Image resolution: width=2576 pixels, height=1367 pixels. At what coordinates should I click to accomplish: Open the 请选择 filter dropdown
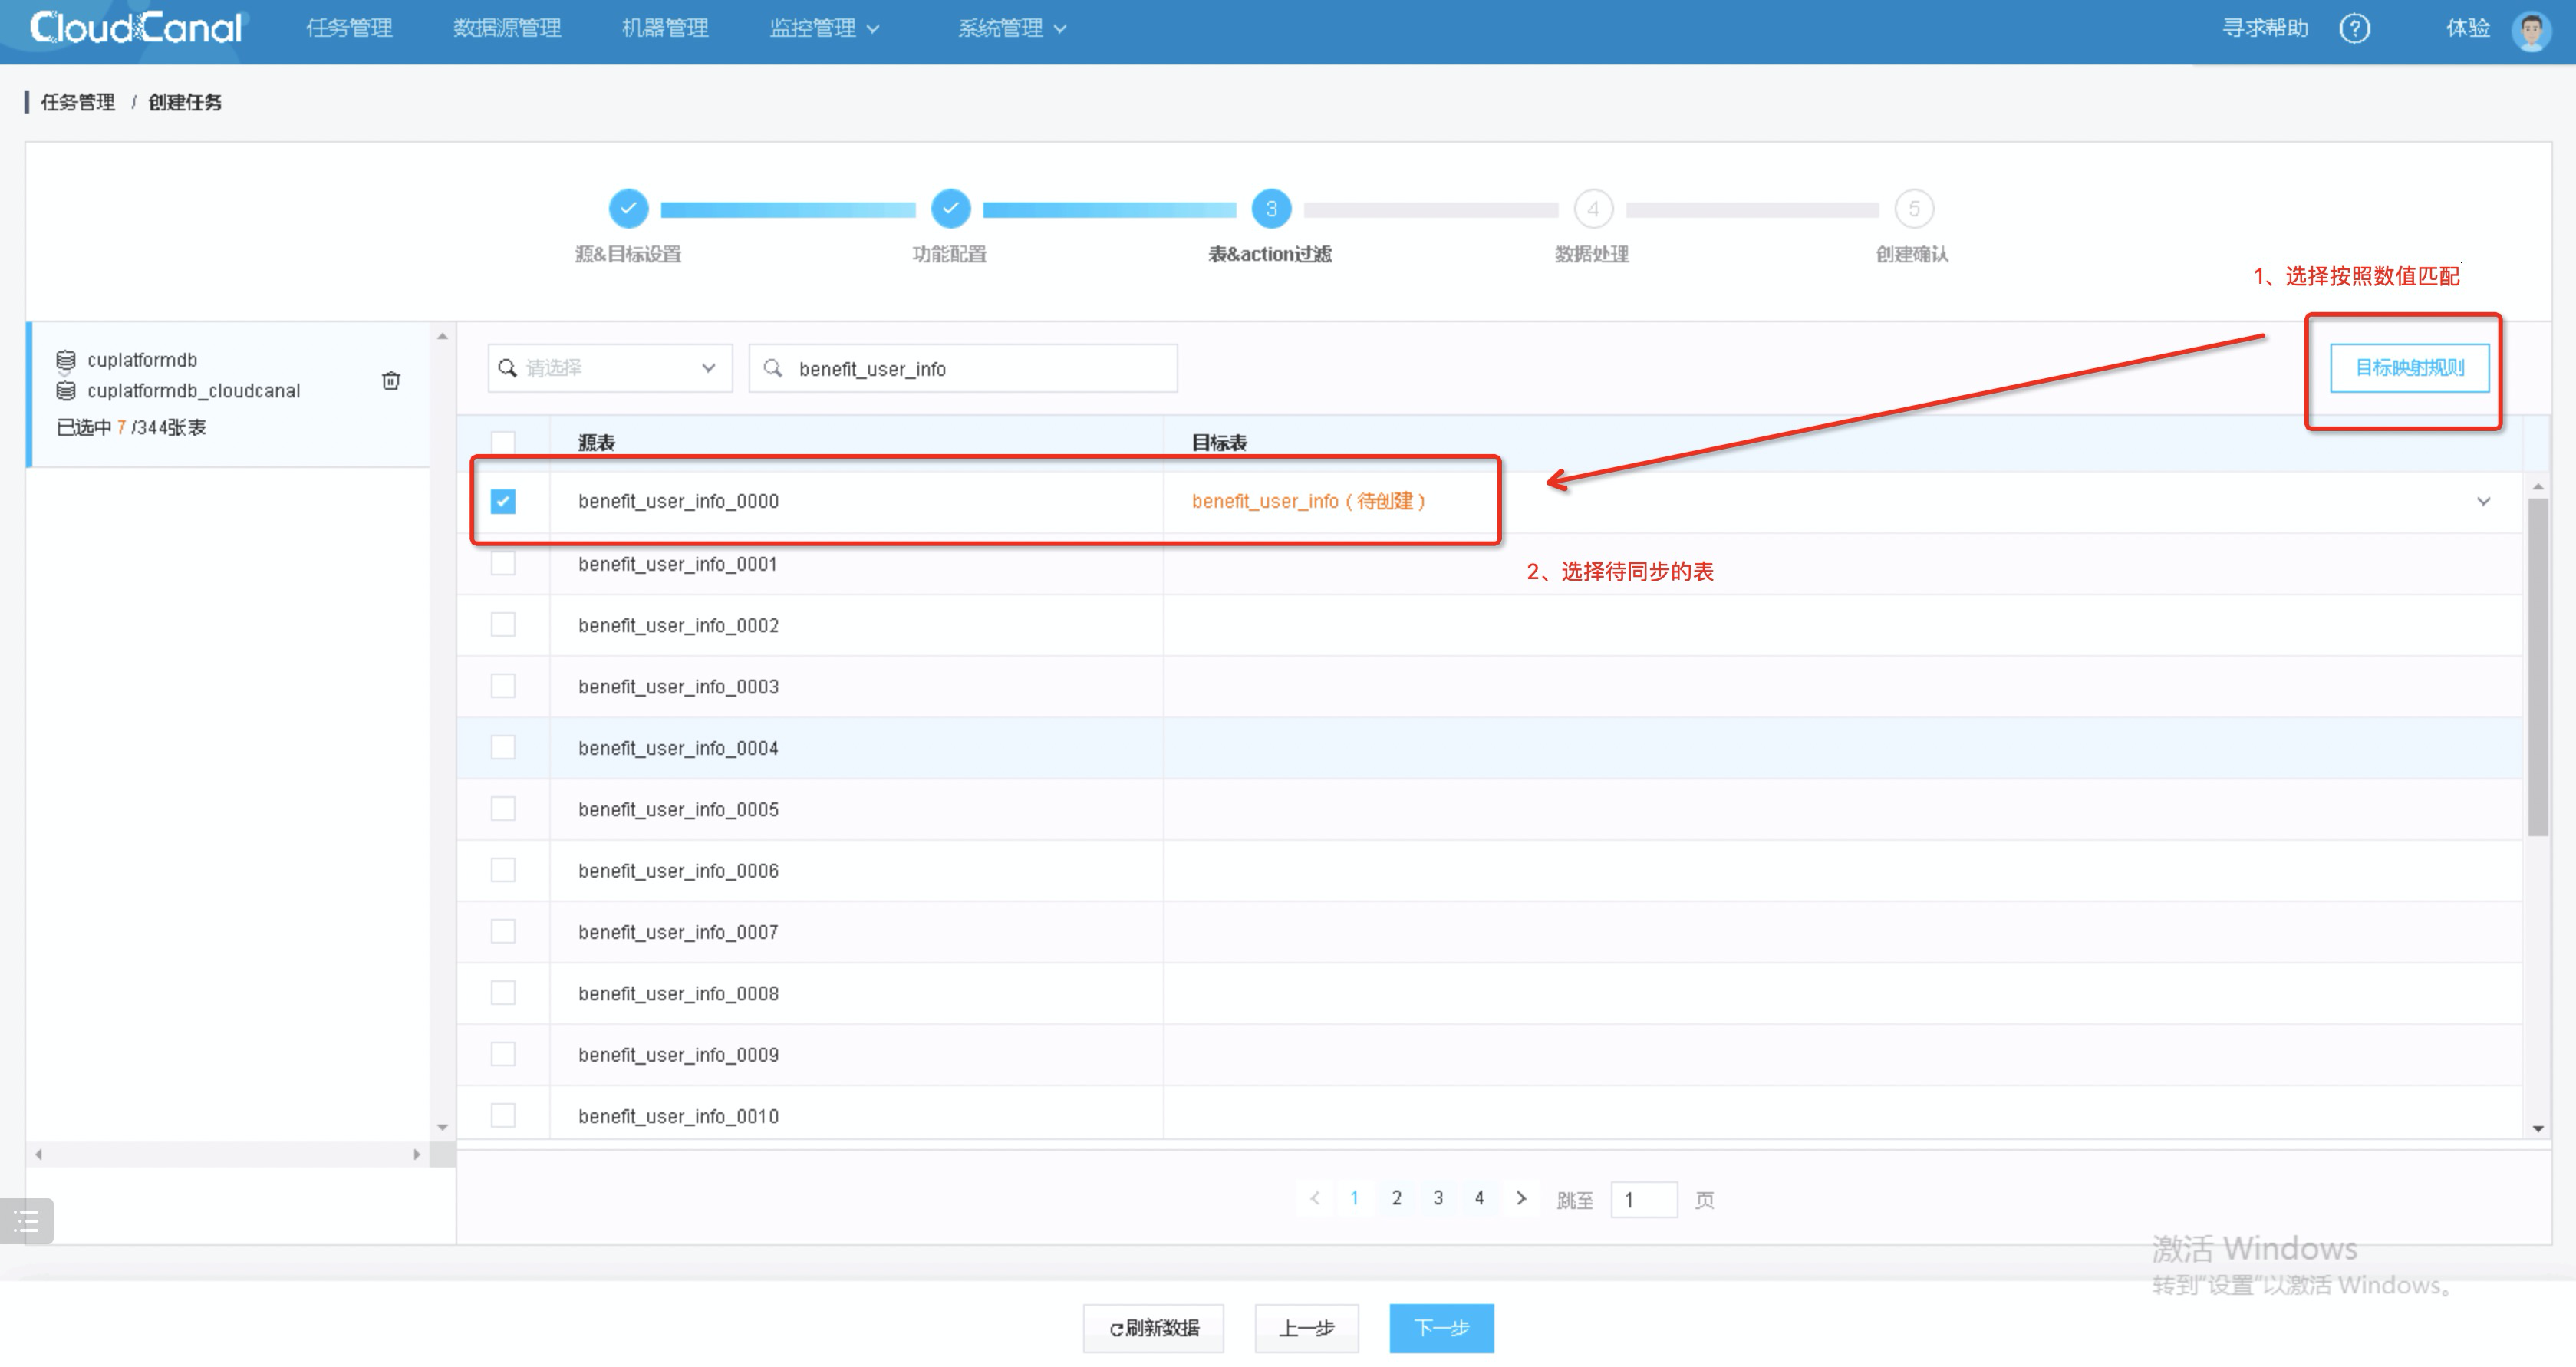pyautogui.click(x=610, y=368)
